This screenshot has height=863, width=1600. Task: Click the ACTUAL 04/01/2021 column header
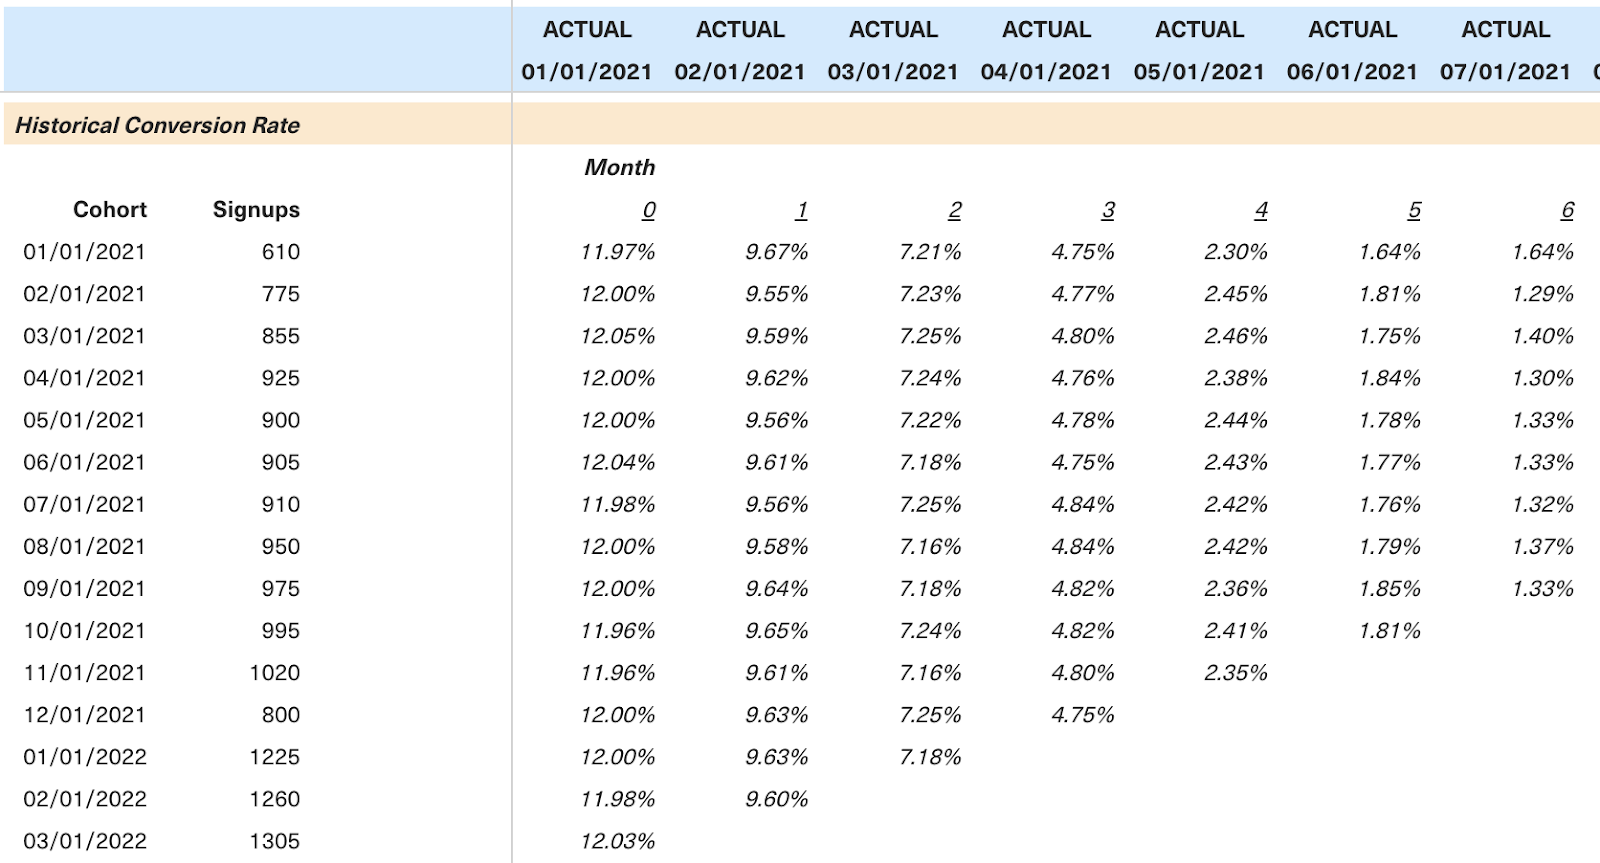(x=1046, y=50)
